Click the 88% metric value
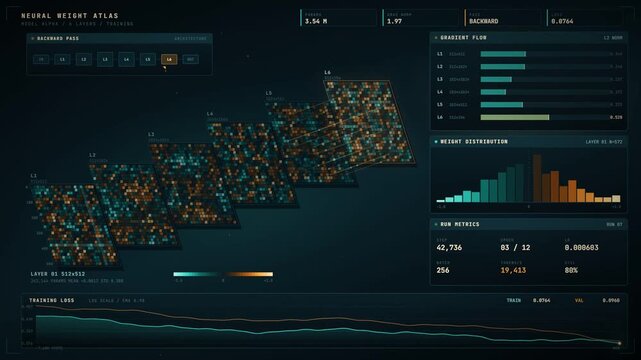 (x=571, y=271)
